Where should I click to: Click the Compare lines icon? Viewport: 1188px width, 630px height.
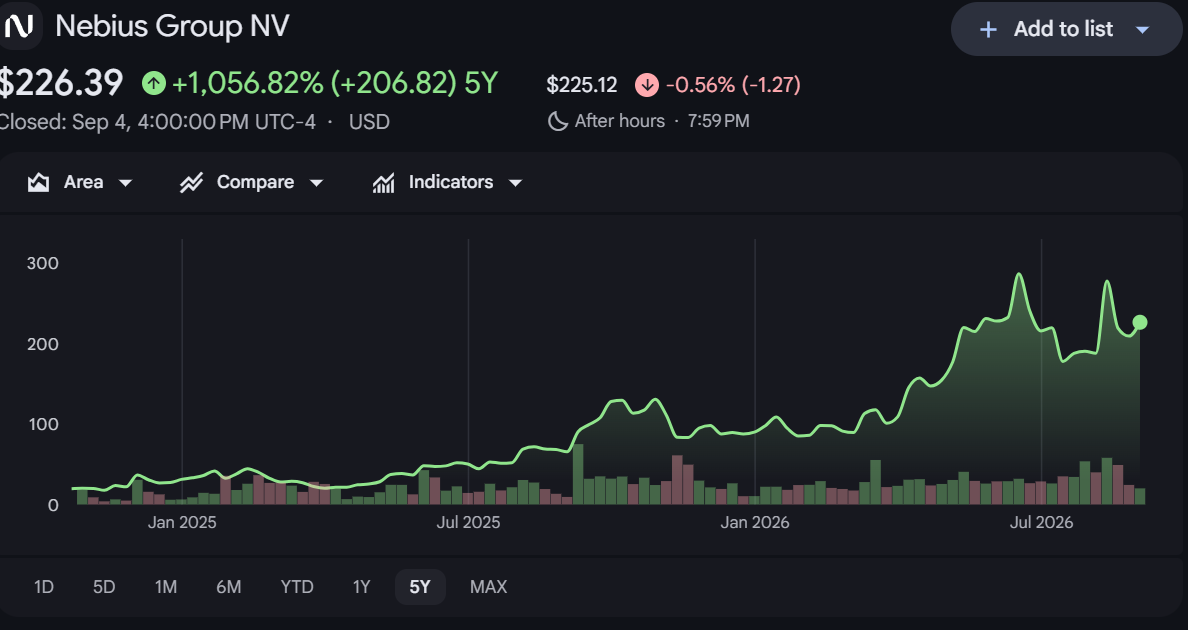[x=192, y=182]
